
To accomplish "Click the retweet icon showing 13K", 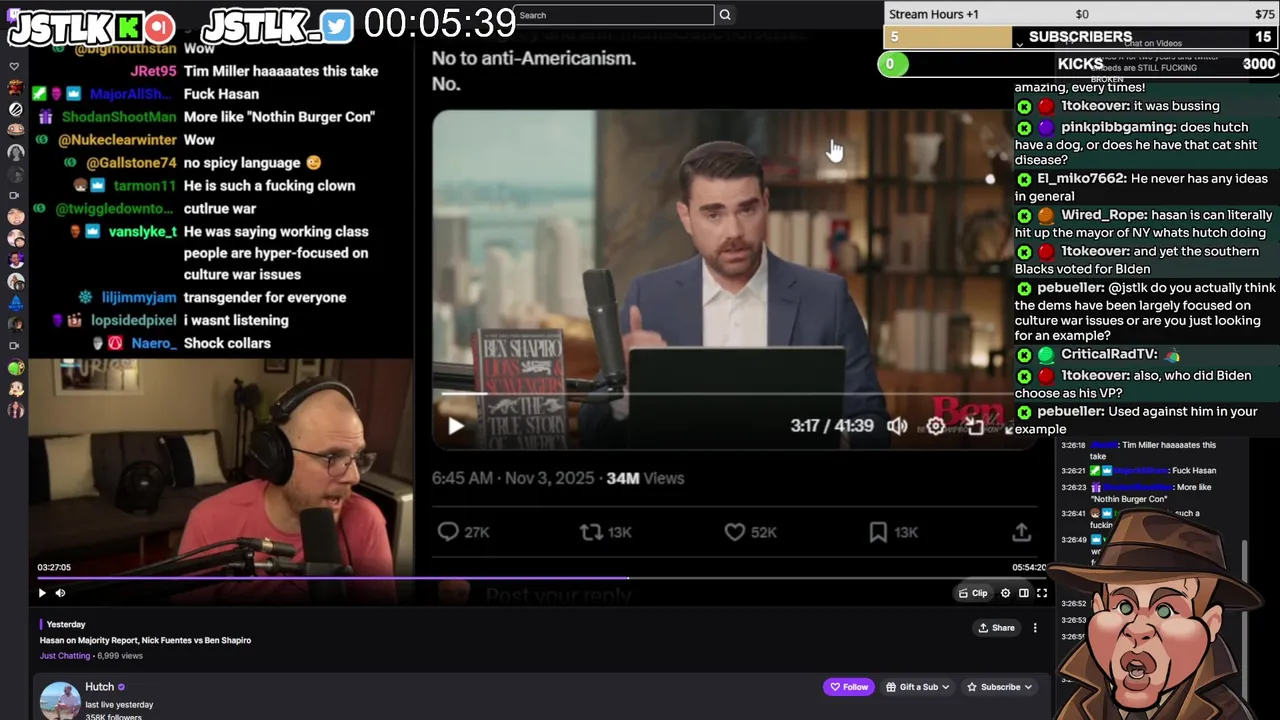I will click(591, 532).
